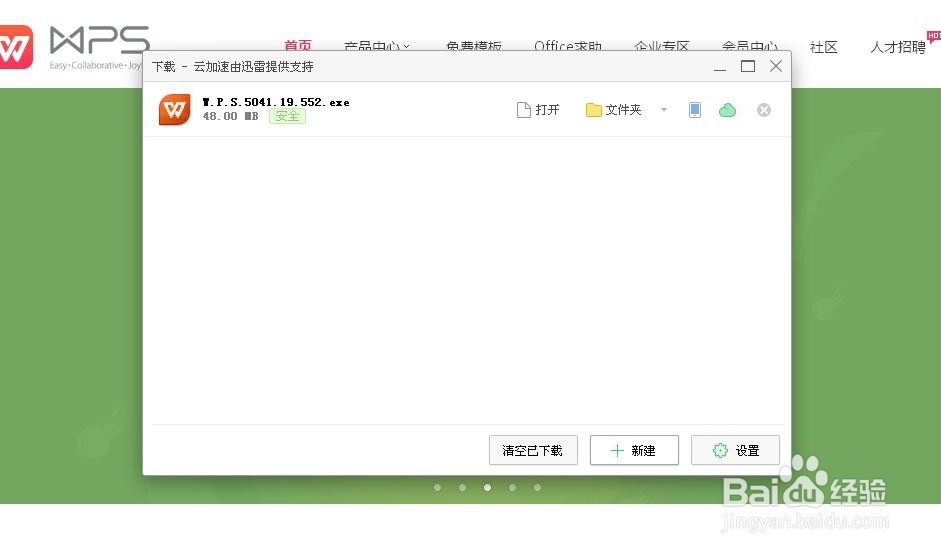Remove download item with the gray X icon

click(x=764, y=110)
